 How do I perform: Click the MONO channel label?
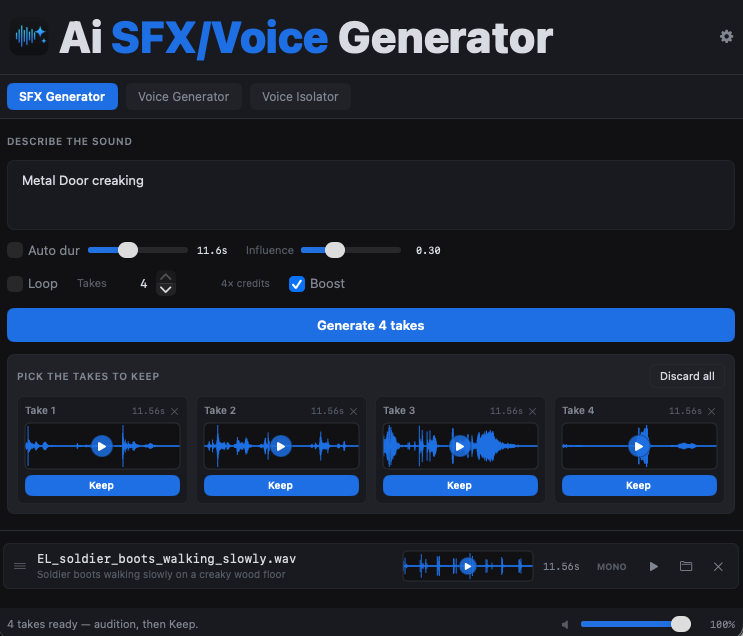(x=611, y=567)
